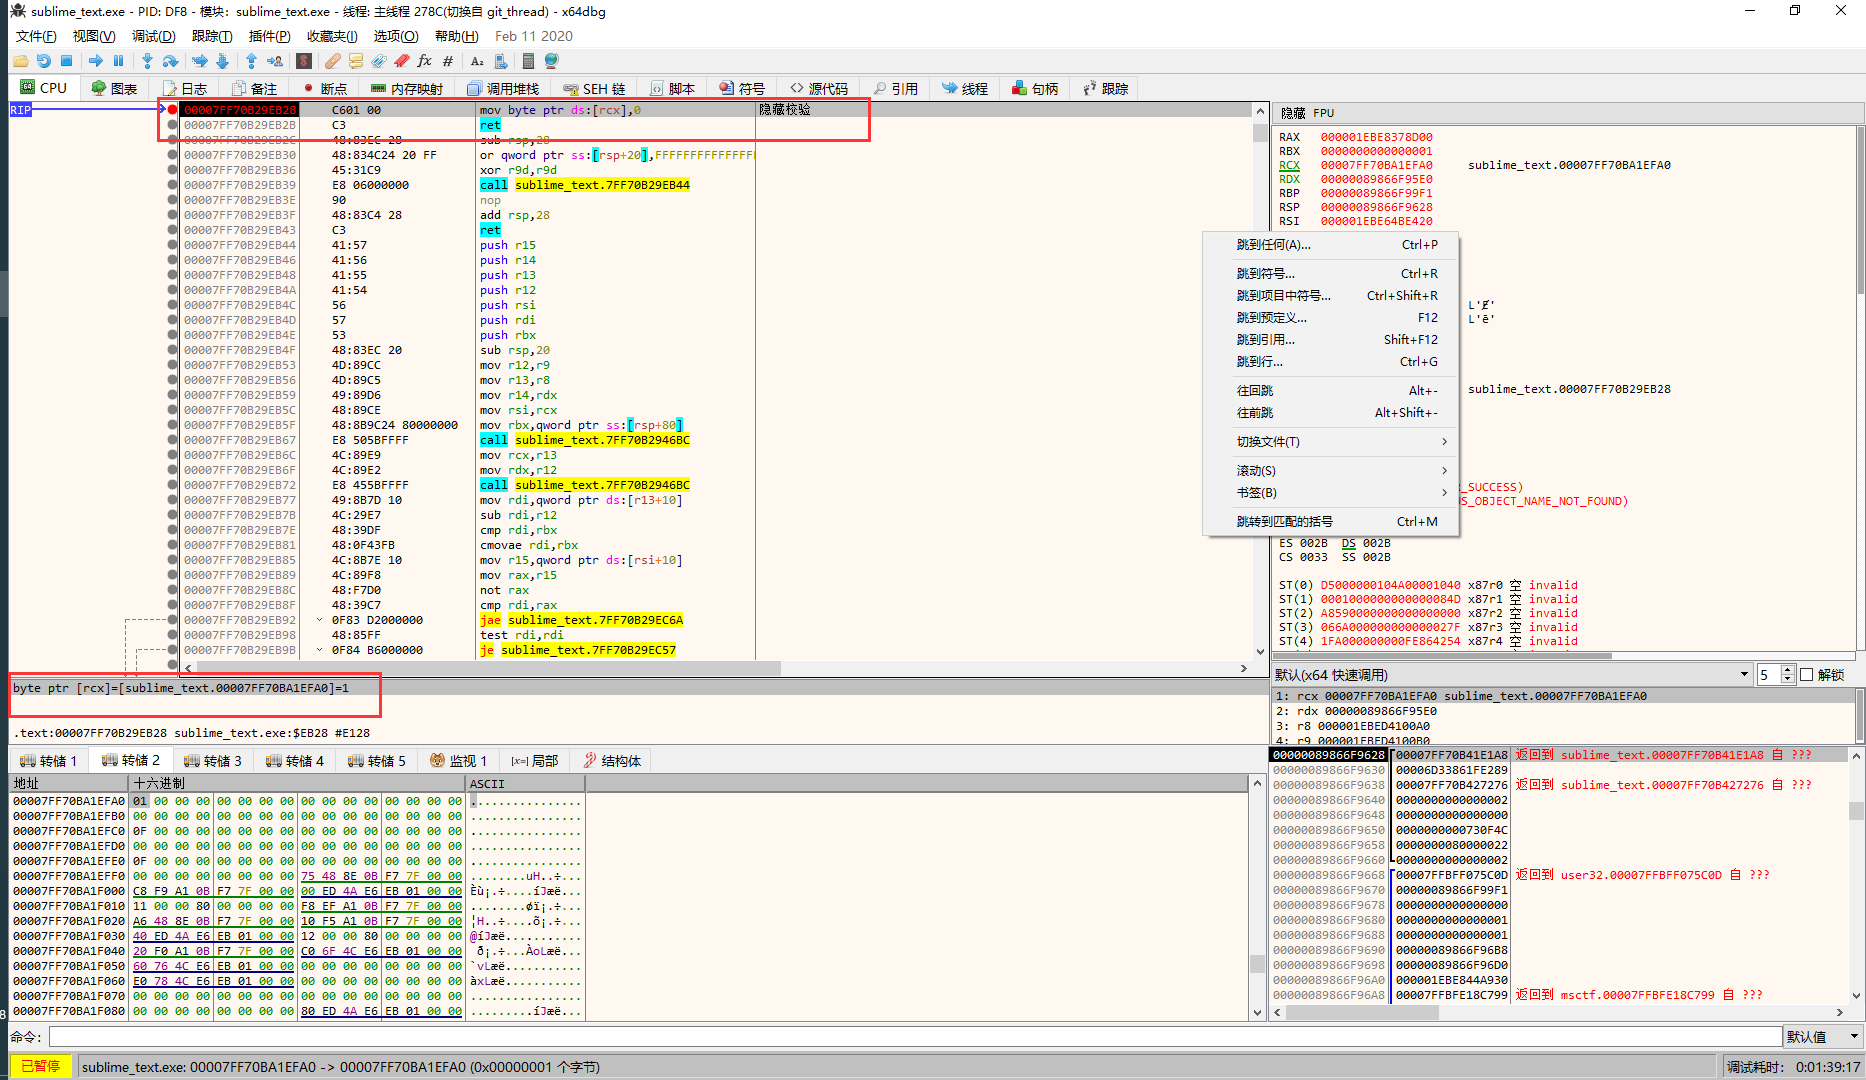The image size is (1866, 1080).
Task: Open the Comments speech bubble icon
Action: tap(356, 61)
